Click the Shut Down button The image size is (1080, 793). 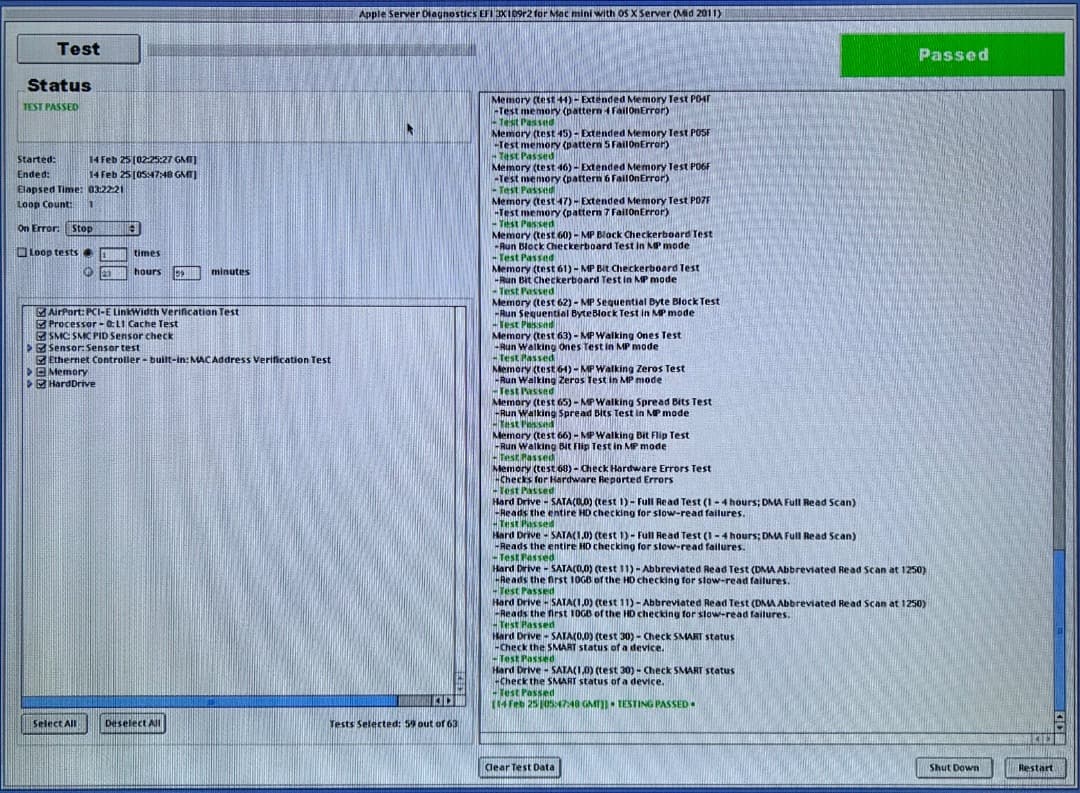[954, 767]
